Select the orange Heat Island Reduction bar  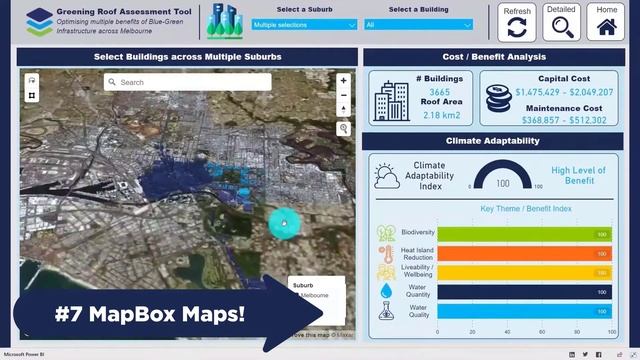(x=524, y=253)
